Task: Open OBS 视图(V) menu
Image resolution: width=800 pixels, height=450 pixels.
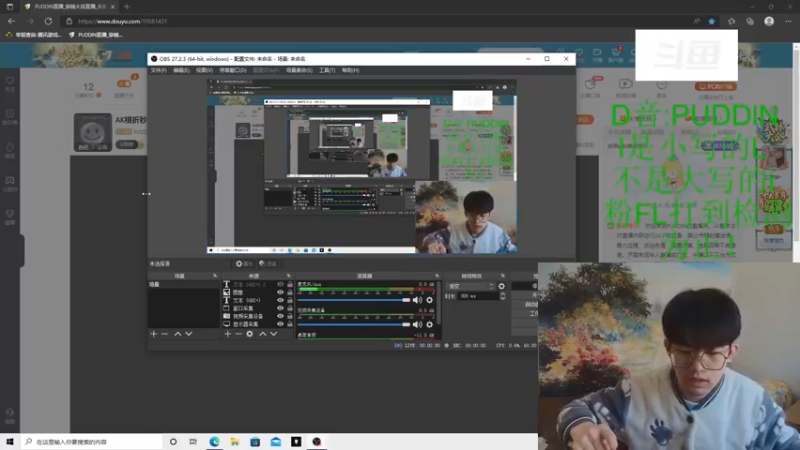Action: coord(204,70)
